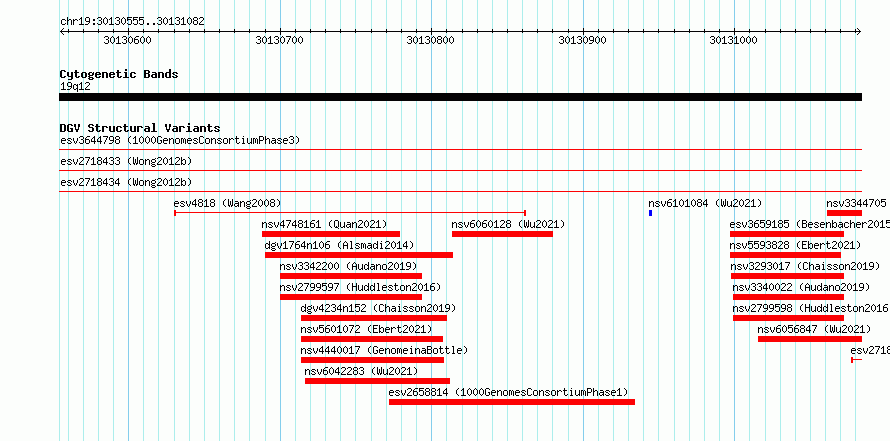Select the esv2718434 (Wong2012b) label
Image resolution: width=890 pixels, height=441 pixels.
tap(126, 182)
